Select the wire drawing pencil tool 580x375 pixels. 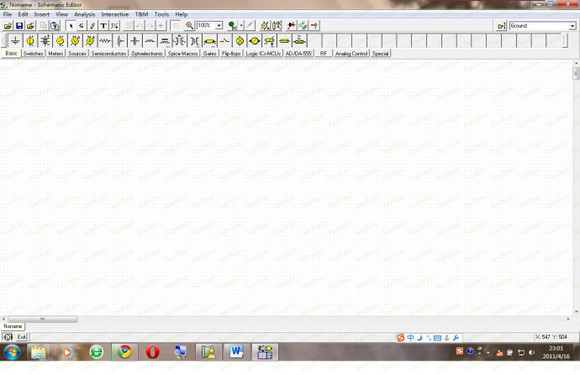click(92, 26)
